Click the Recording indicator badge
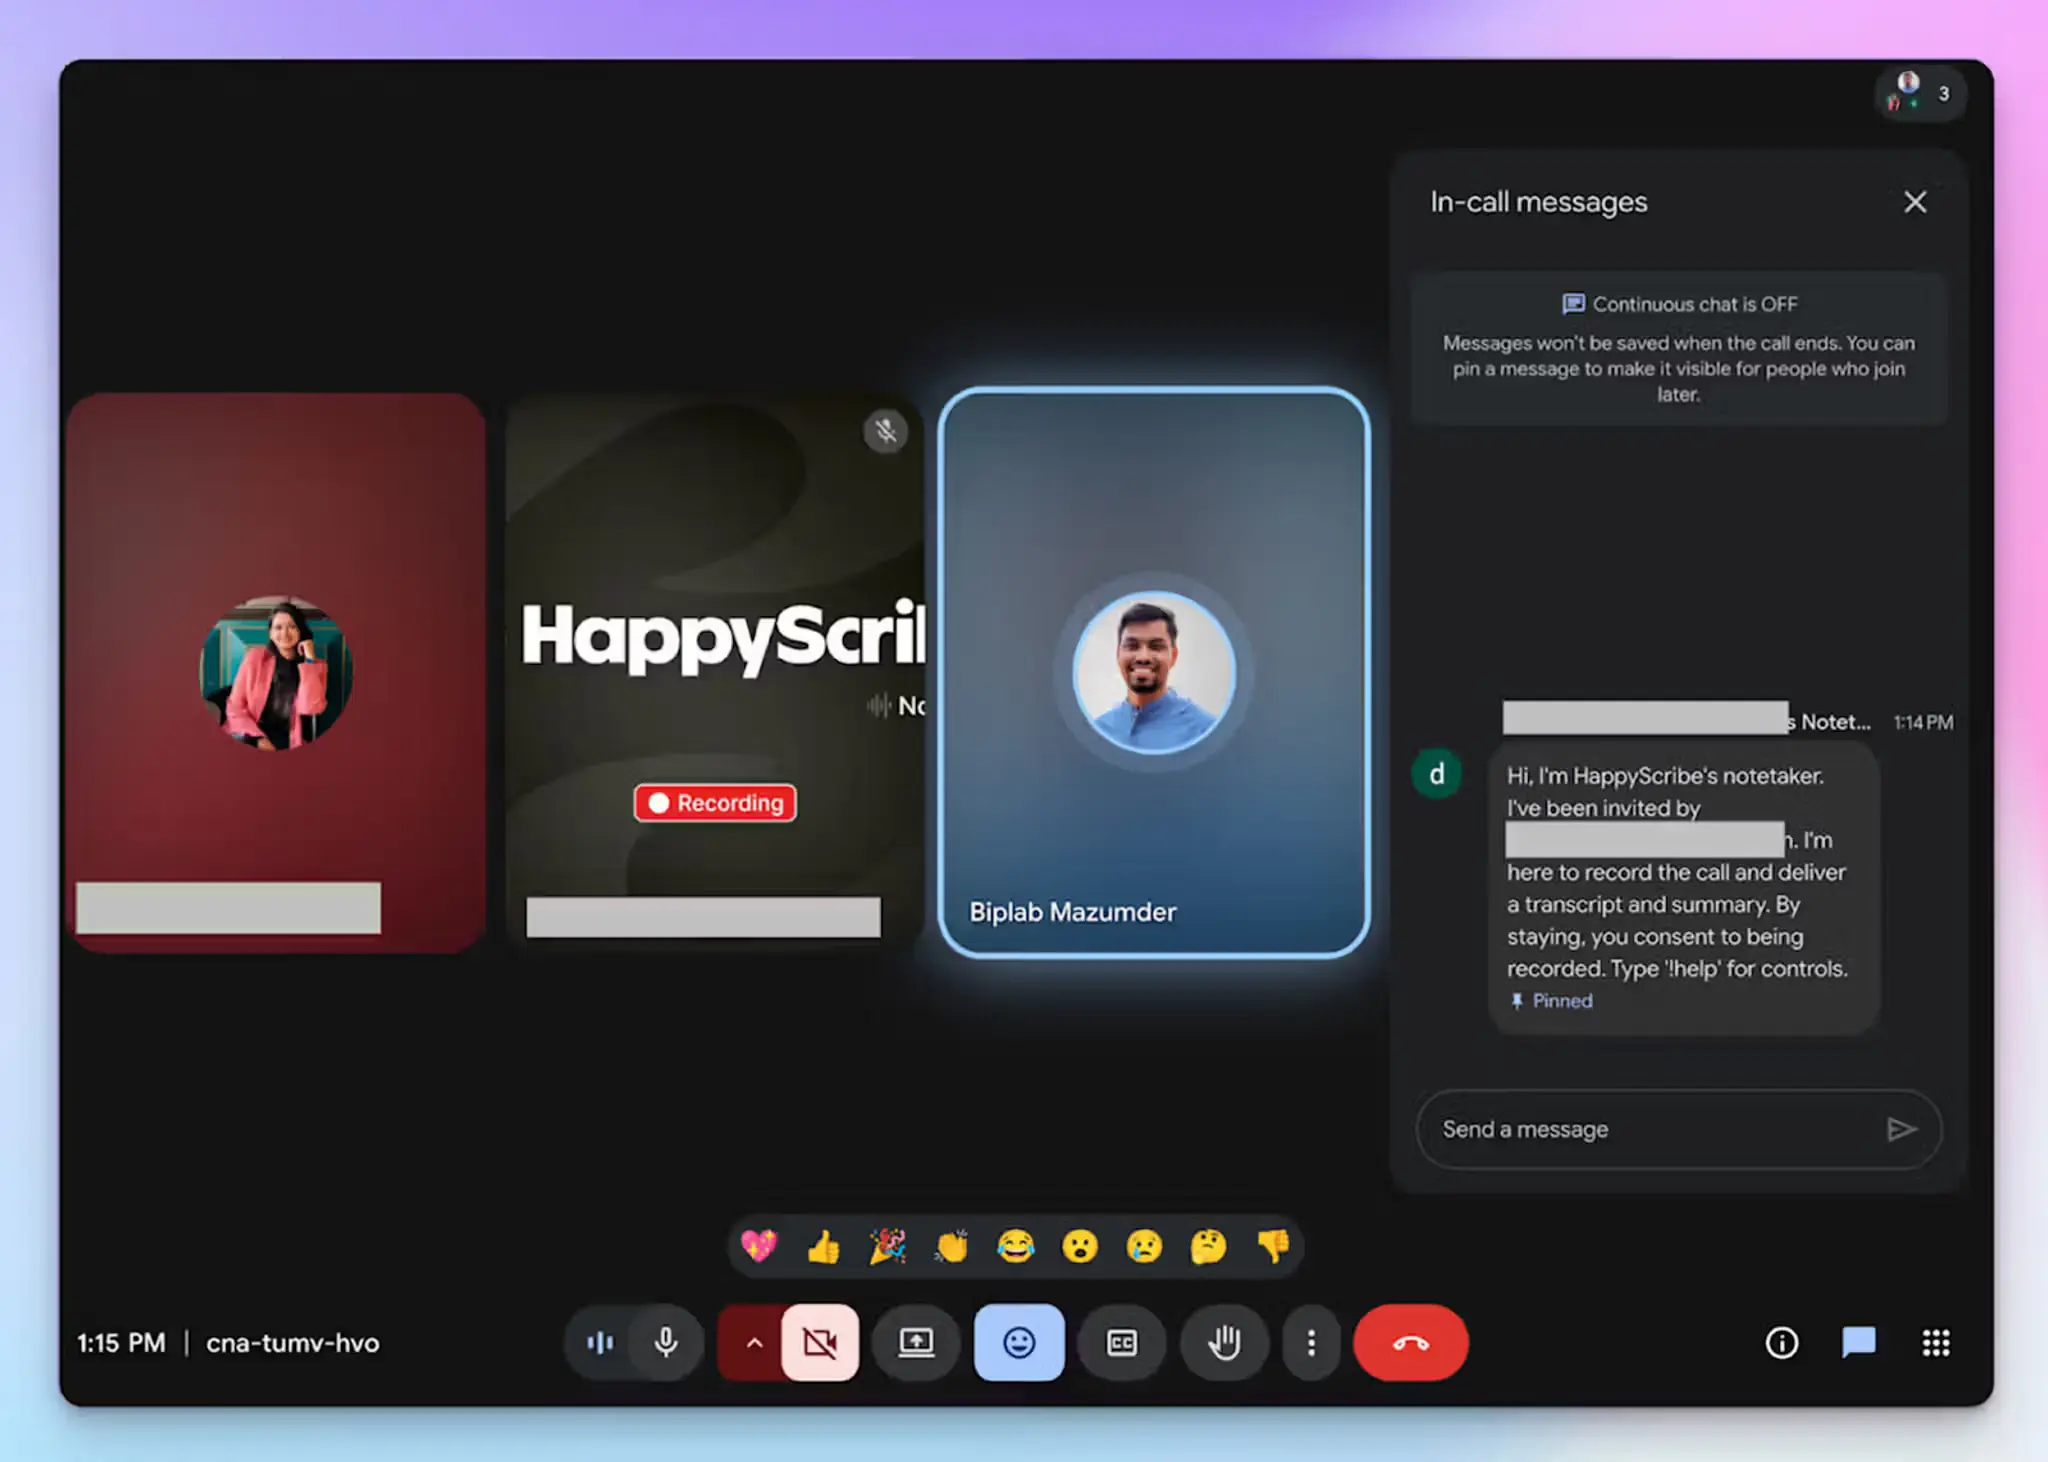 [x=714, y=803]
